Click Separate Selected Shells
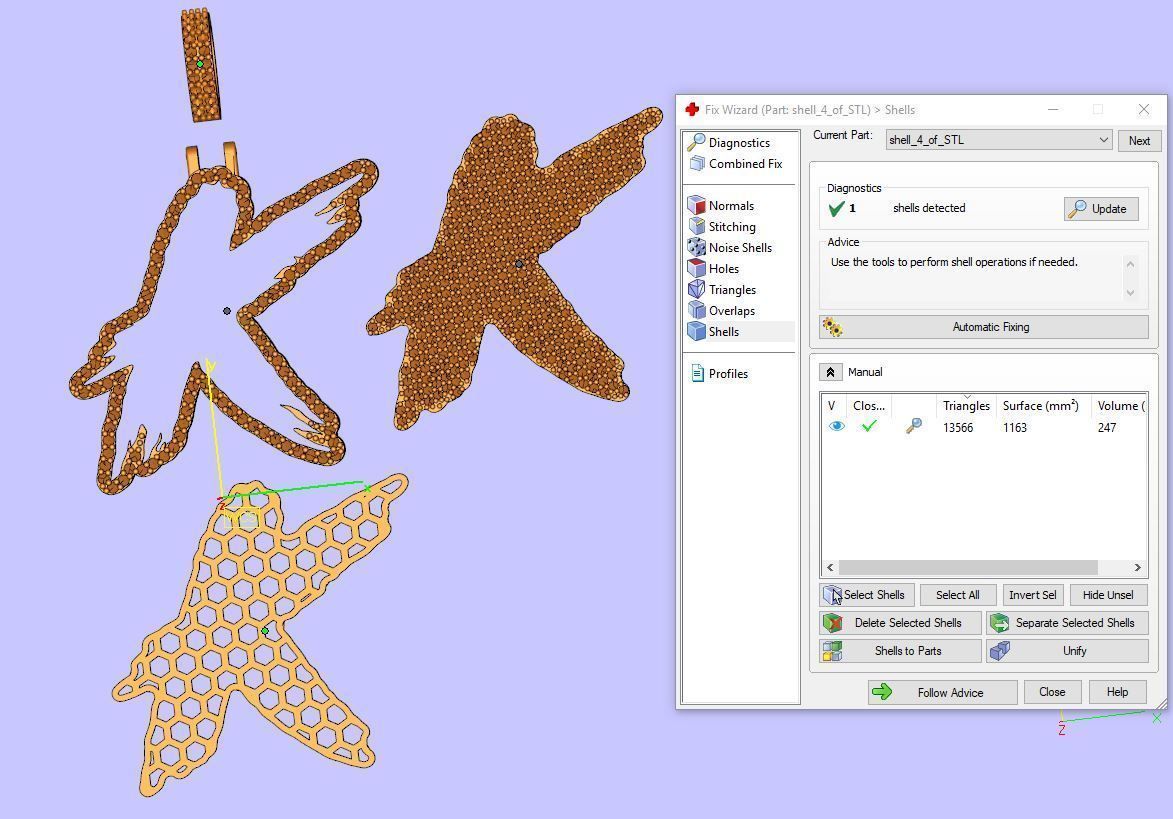1173x819 pixels. coord(1067,622)
